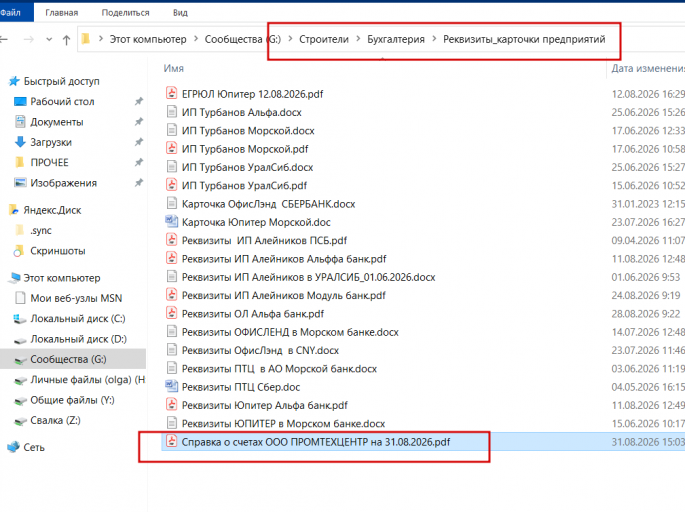Open ПРОЧЕЕ folder in sidebar
This screenshot has height=512, width=685.
[x=49, y=163]
